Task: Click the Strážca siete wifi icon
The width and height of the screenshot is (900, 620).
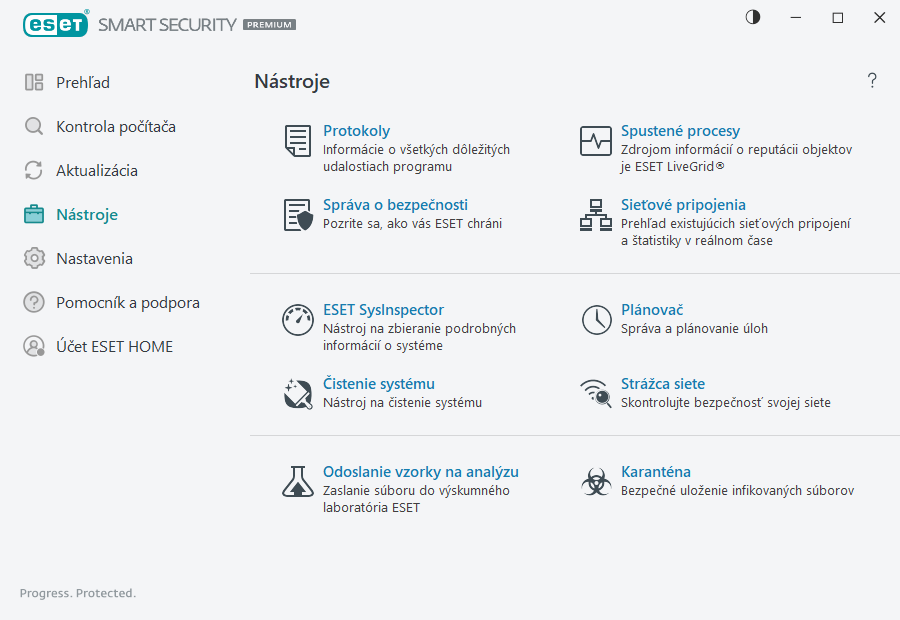Action: pos(596,394)
